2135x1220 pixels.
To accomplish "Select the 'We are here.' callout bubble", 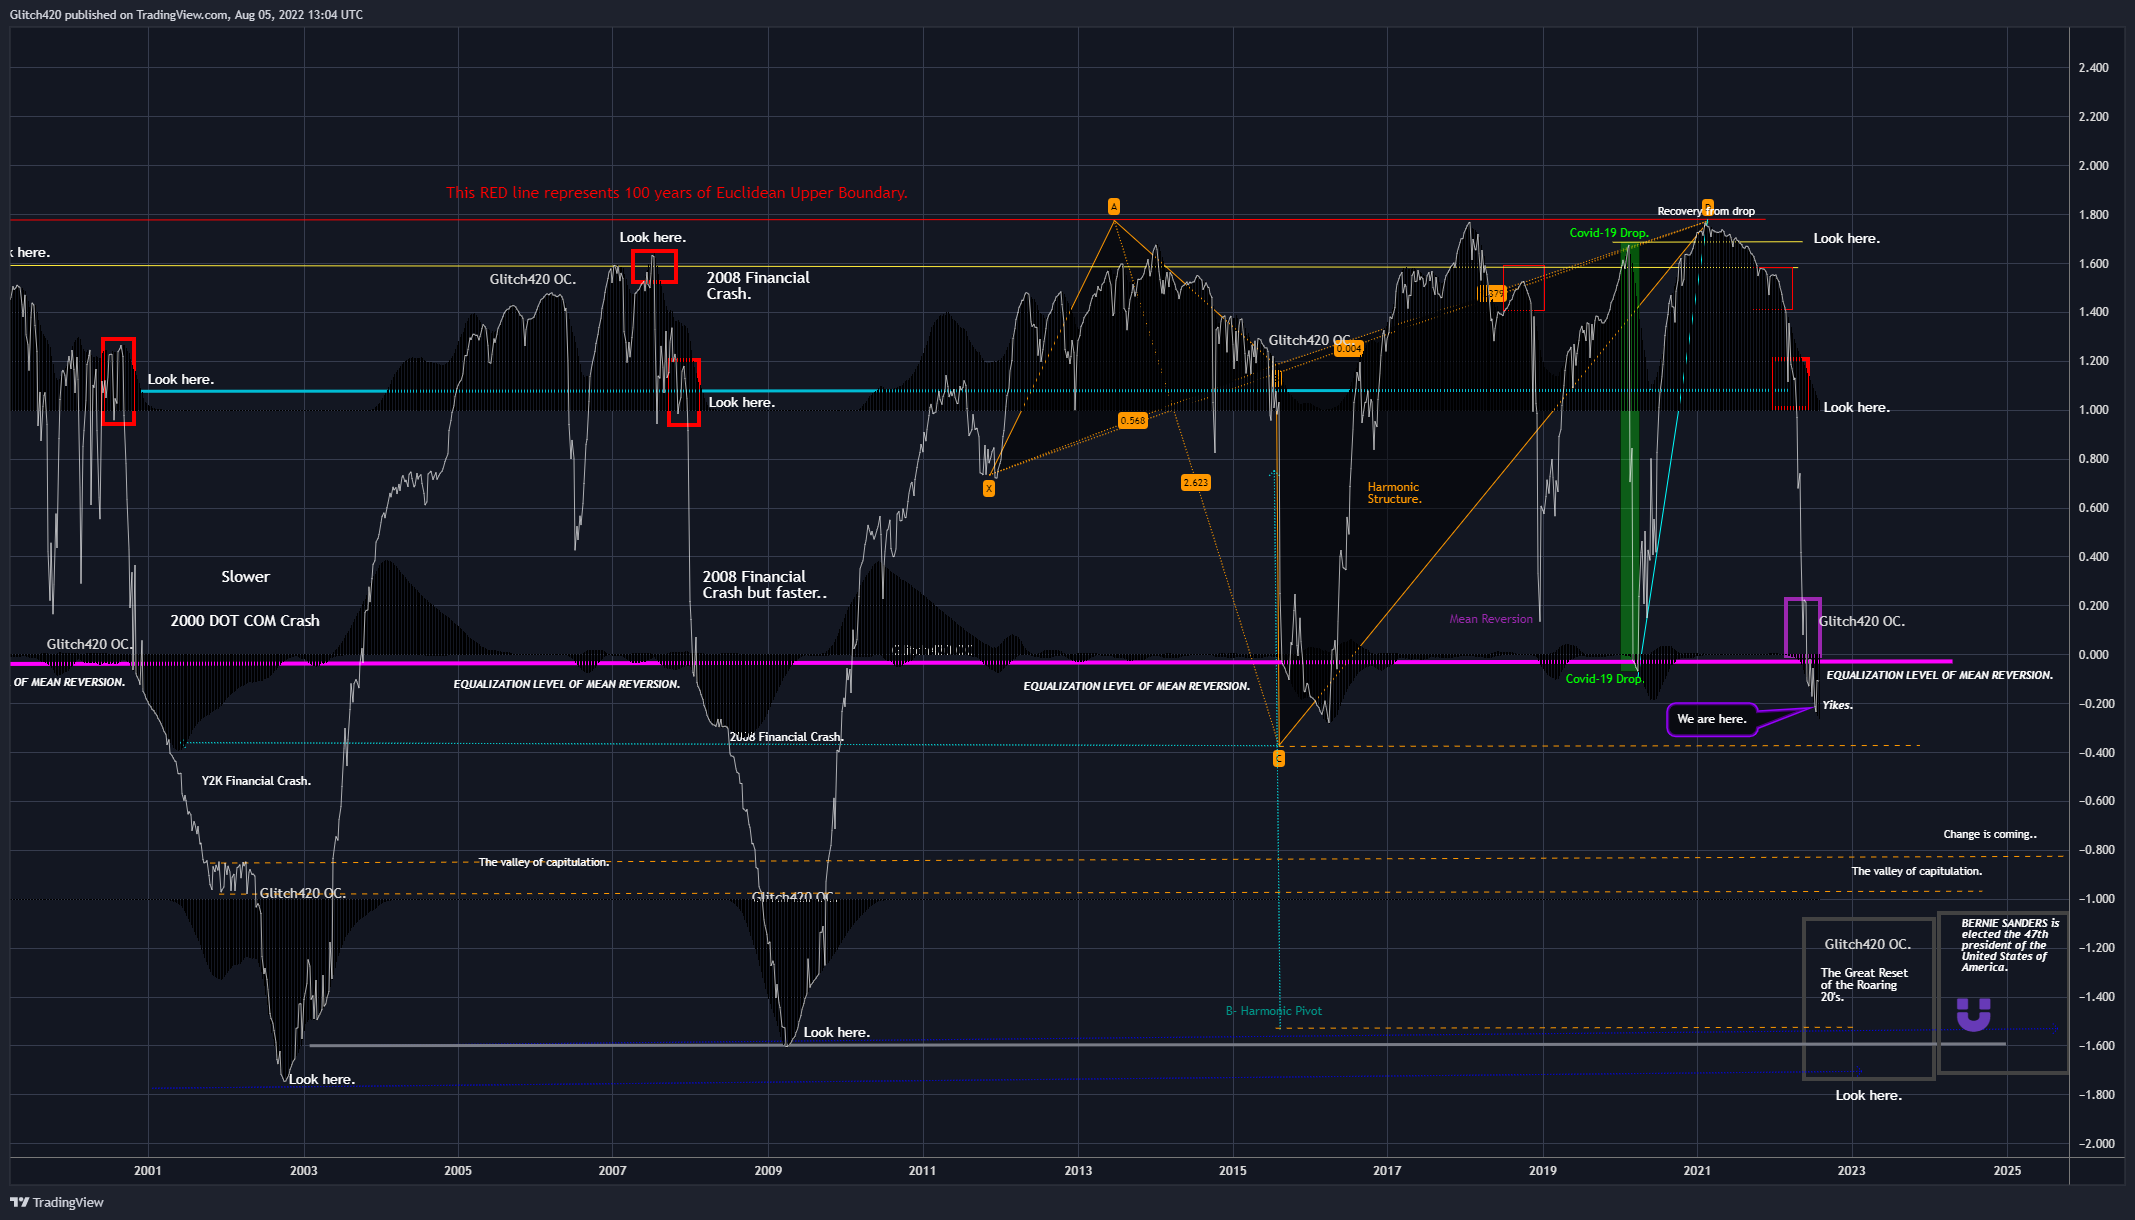I will [1711, 719].
